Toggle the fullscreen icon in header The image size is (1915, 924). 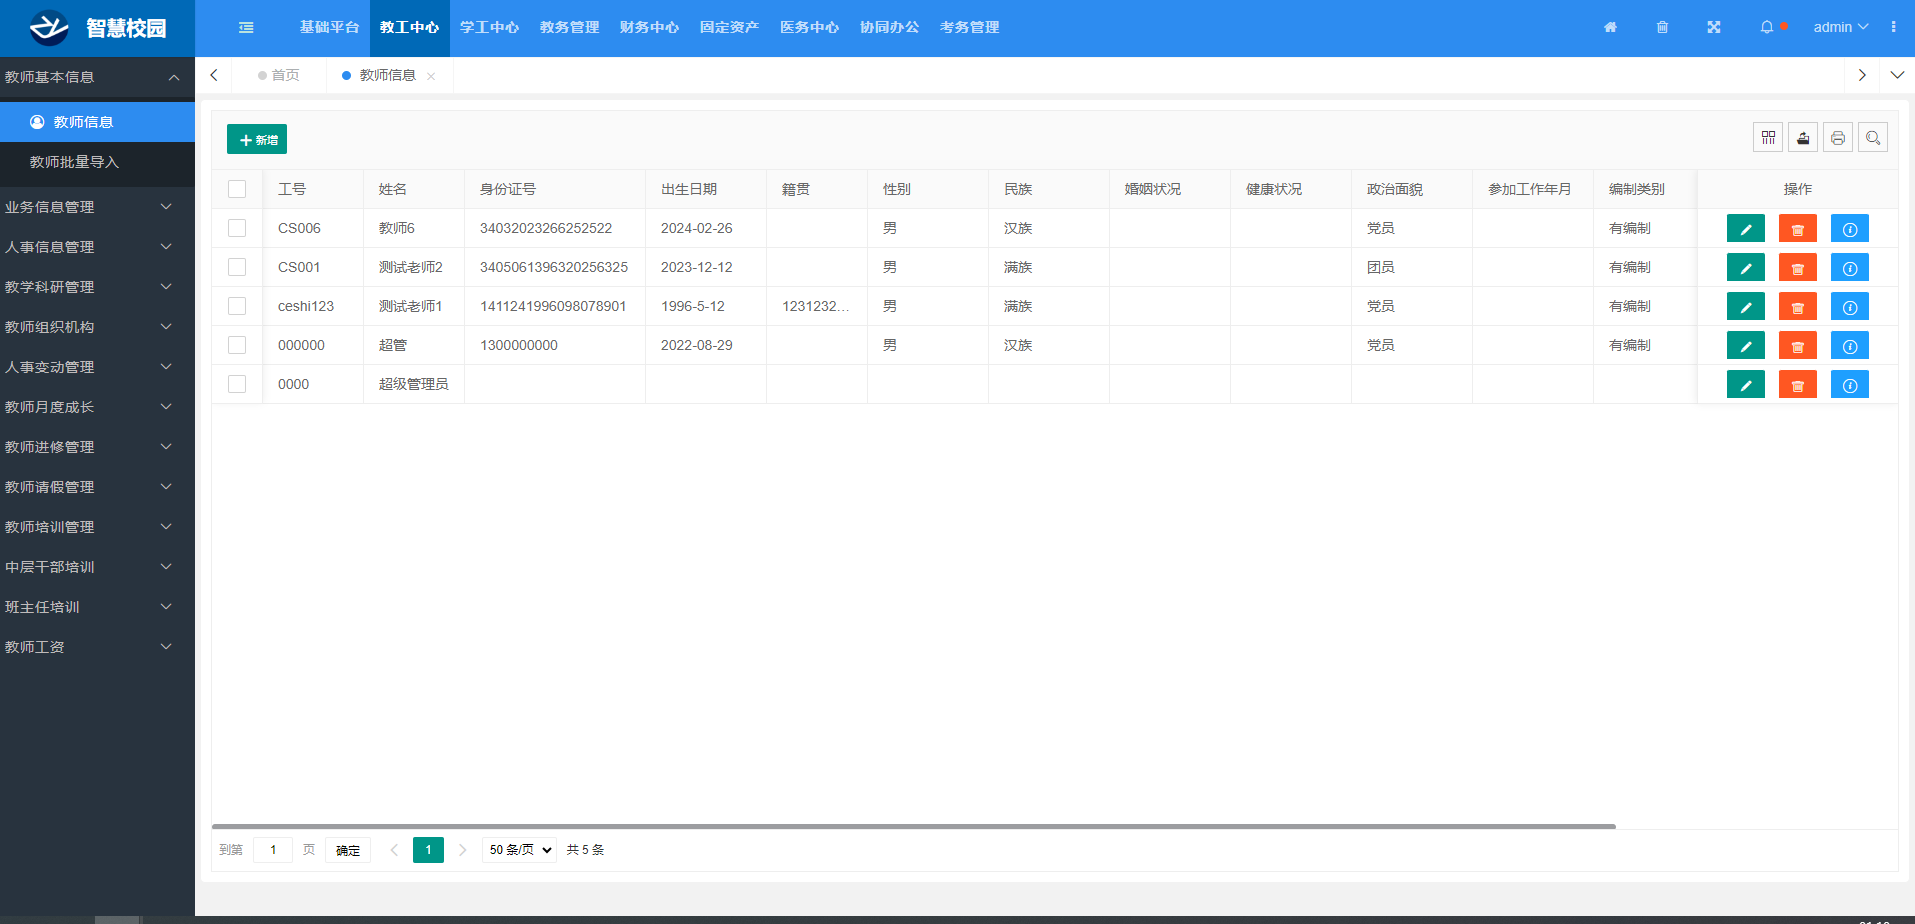pyautogui.click(x=1713, y=27)
